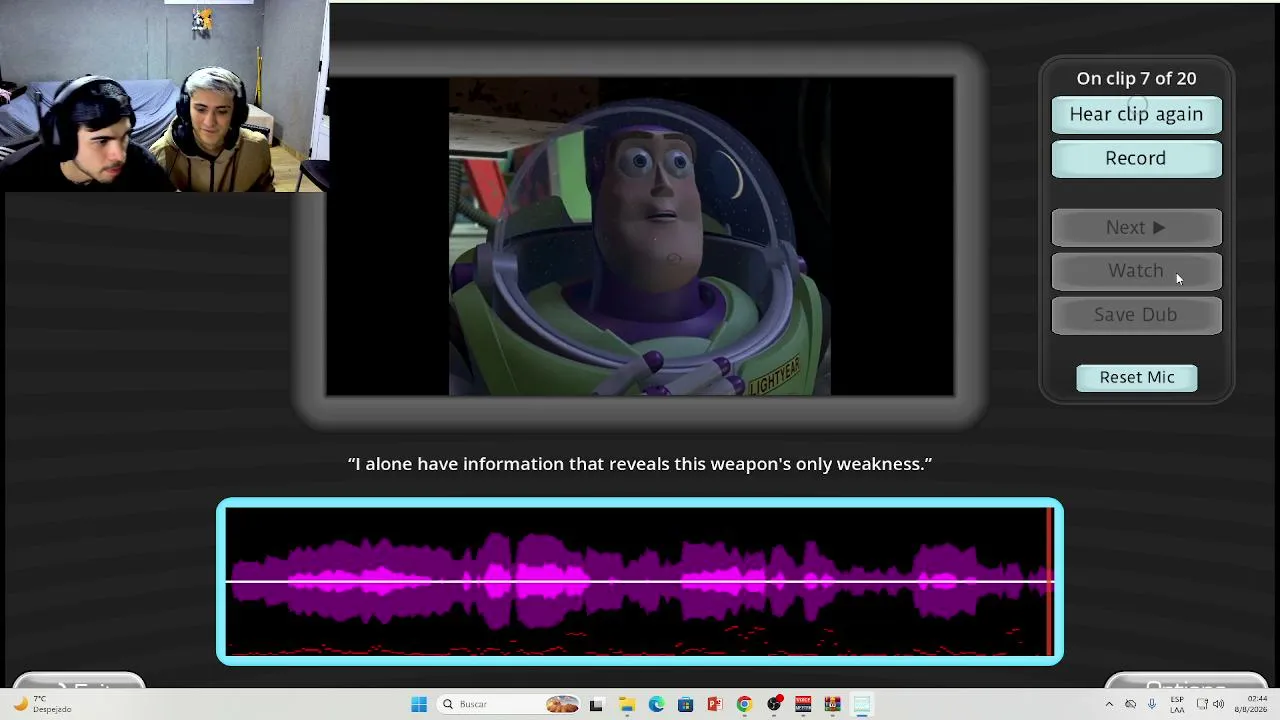Open the WinRAR taskbar icon

click(x=832, y=704)
